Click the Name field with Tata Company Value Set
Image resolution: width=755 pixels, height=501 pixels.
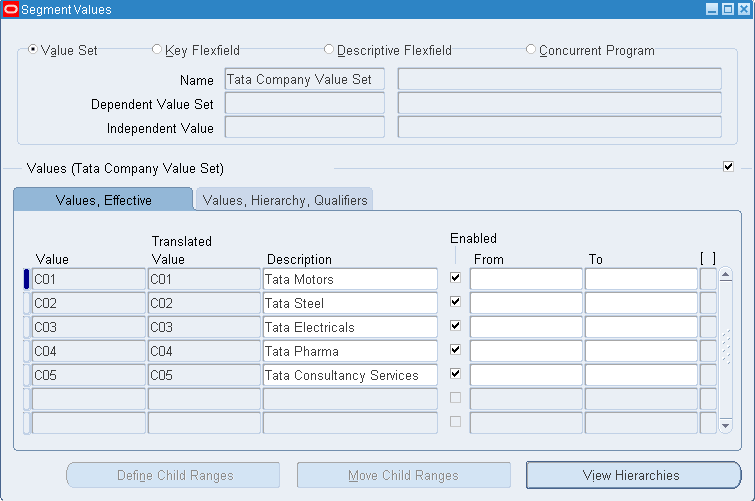coord(304,79)
